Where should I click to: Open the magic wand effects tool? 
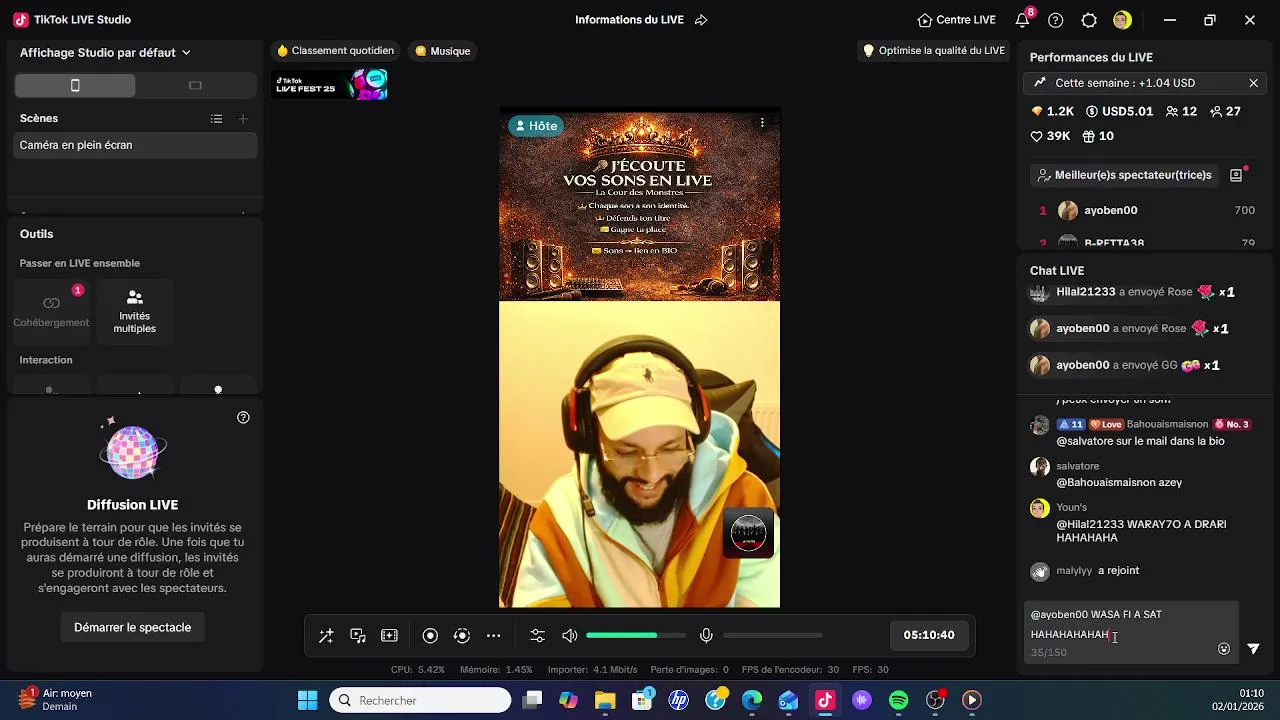coord(326,636)
